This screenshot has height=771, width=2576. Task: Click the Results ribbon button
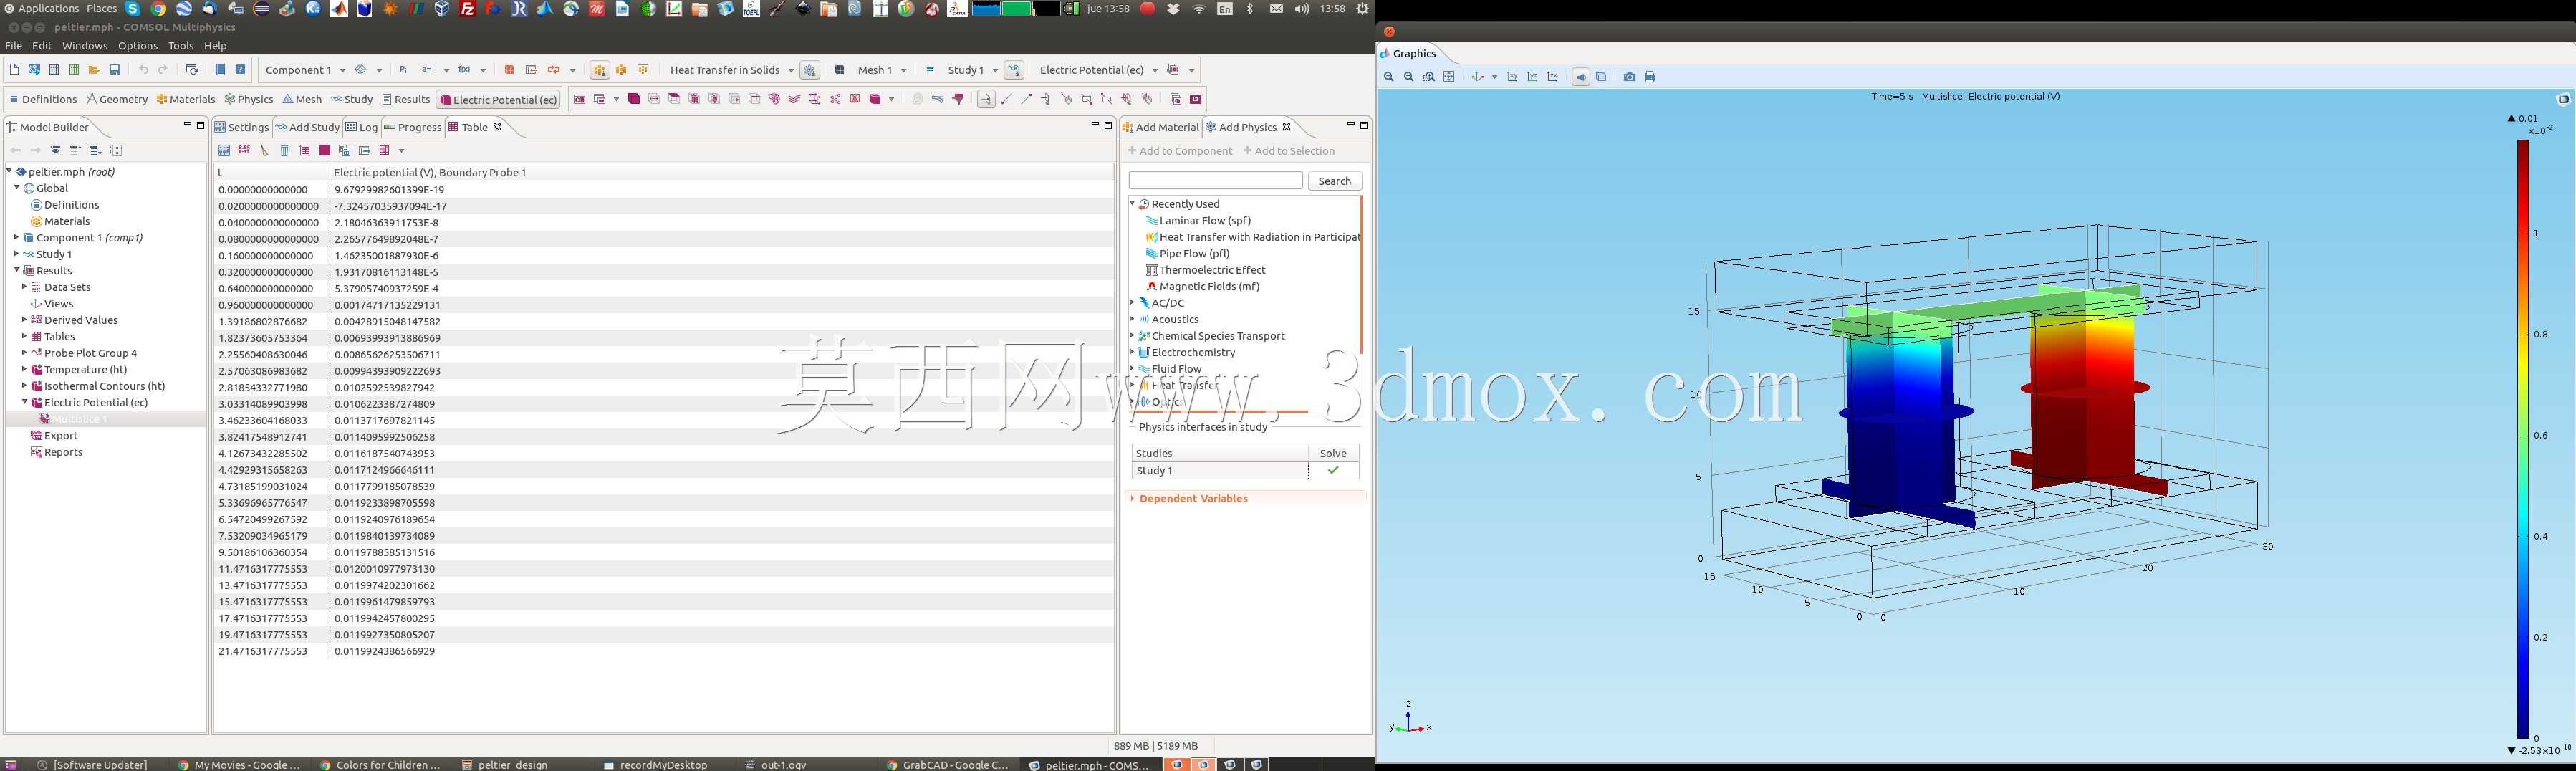(x=406, y=99)
